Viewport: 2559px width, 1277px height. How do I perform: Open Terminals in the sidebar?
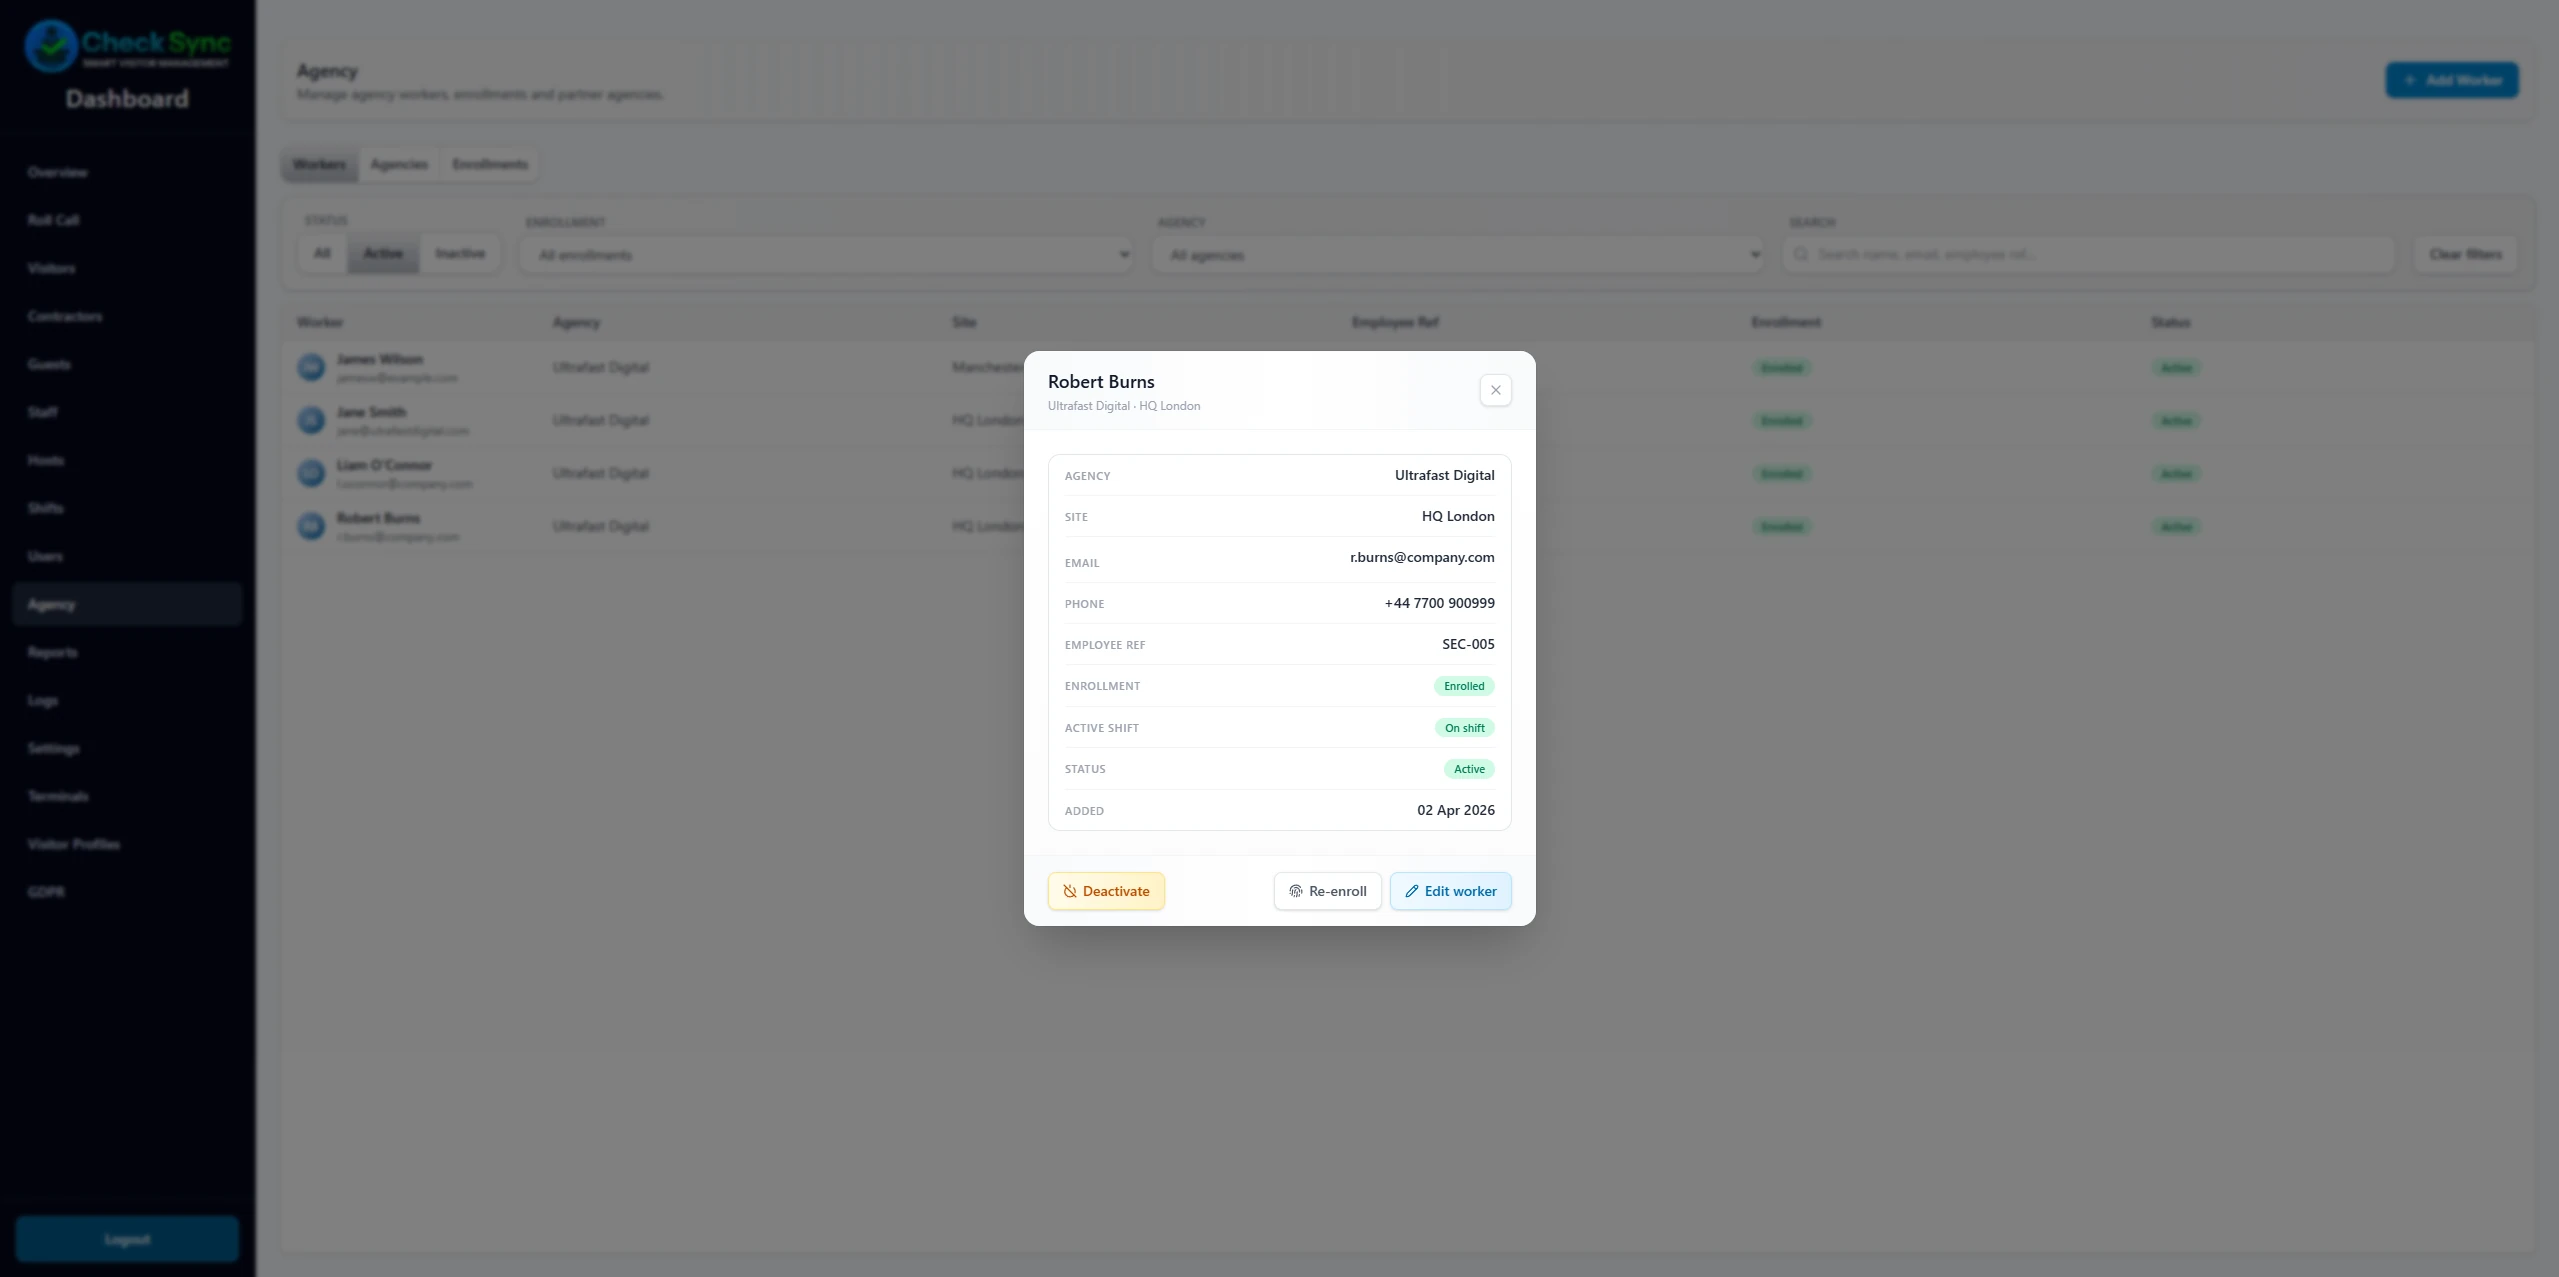(x=127, y=796)
